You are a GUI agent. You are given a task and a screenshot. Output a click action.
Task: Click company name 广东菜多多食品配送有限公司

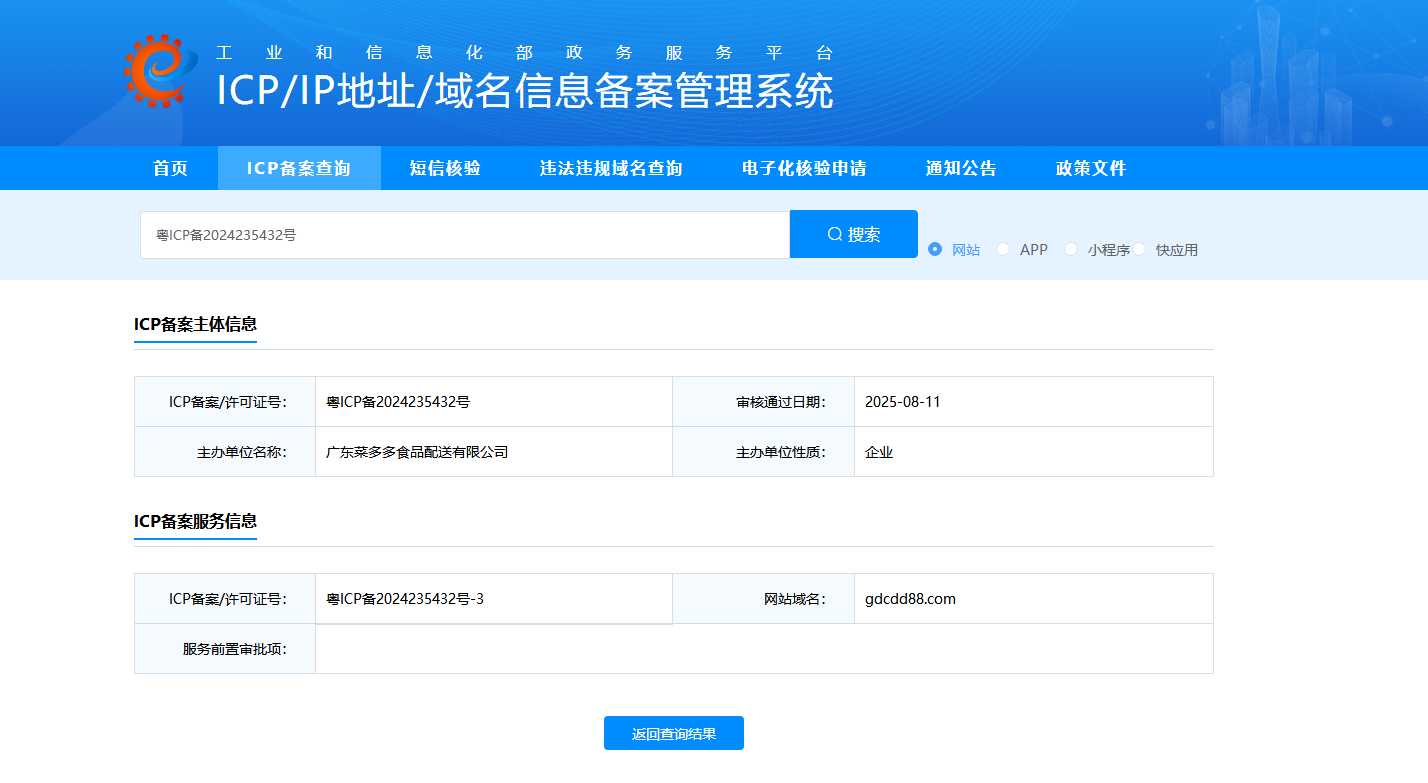[x=417, y=452]
